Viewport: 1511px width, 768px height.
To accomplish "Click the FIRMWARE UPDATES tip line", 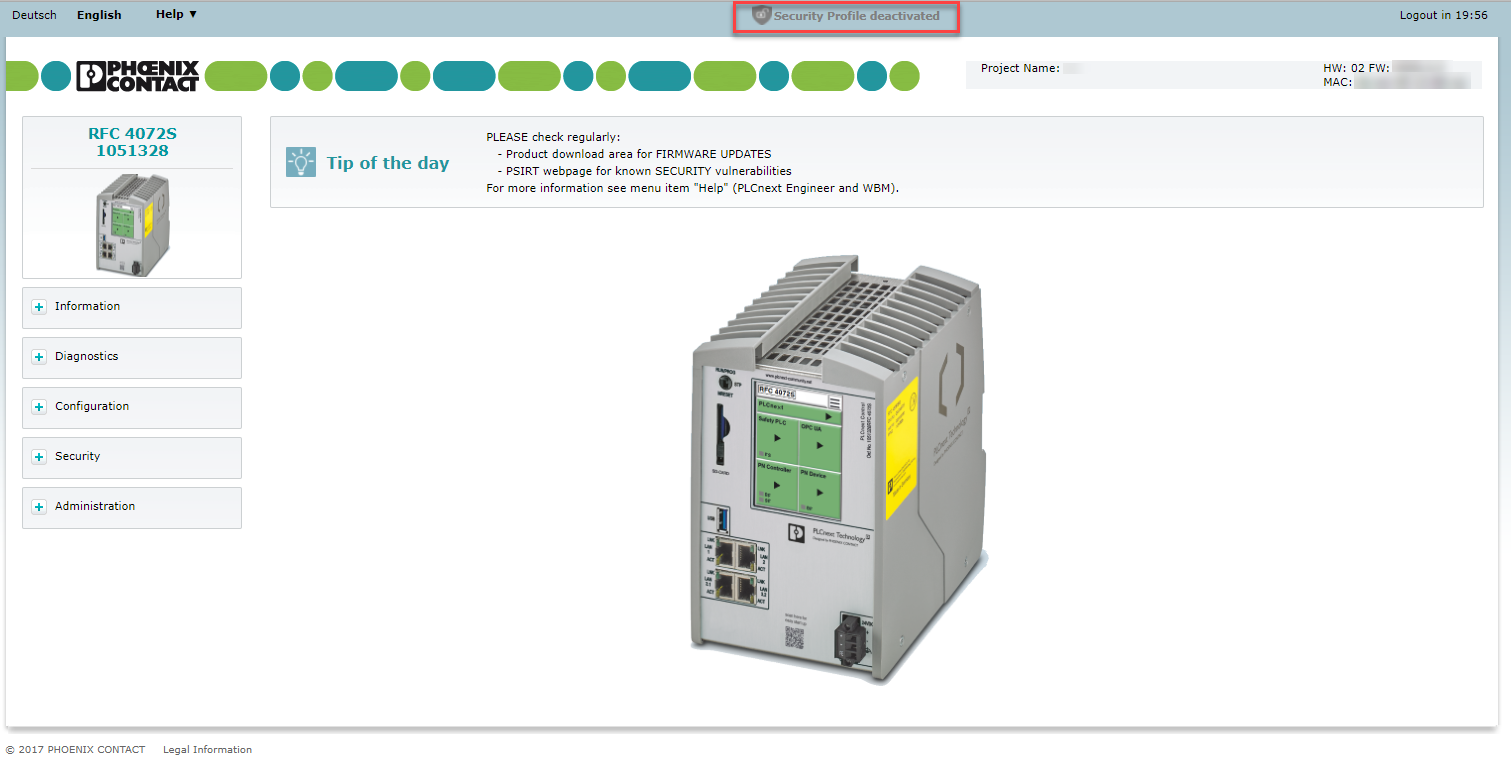I will click(634, 155).
